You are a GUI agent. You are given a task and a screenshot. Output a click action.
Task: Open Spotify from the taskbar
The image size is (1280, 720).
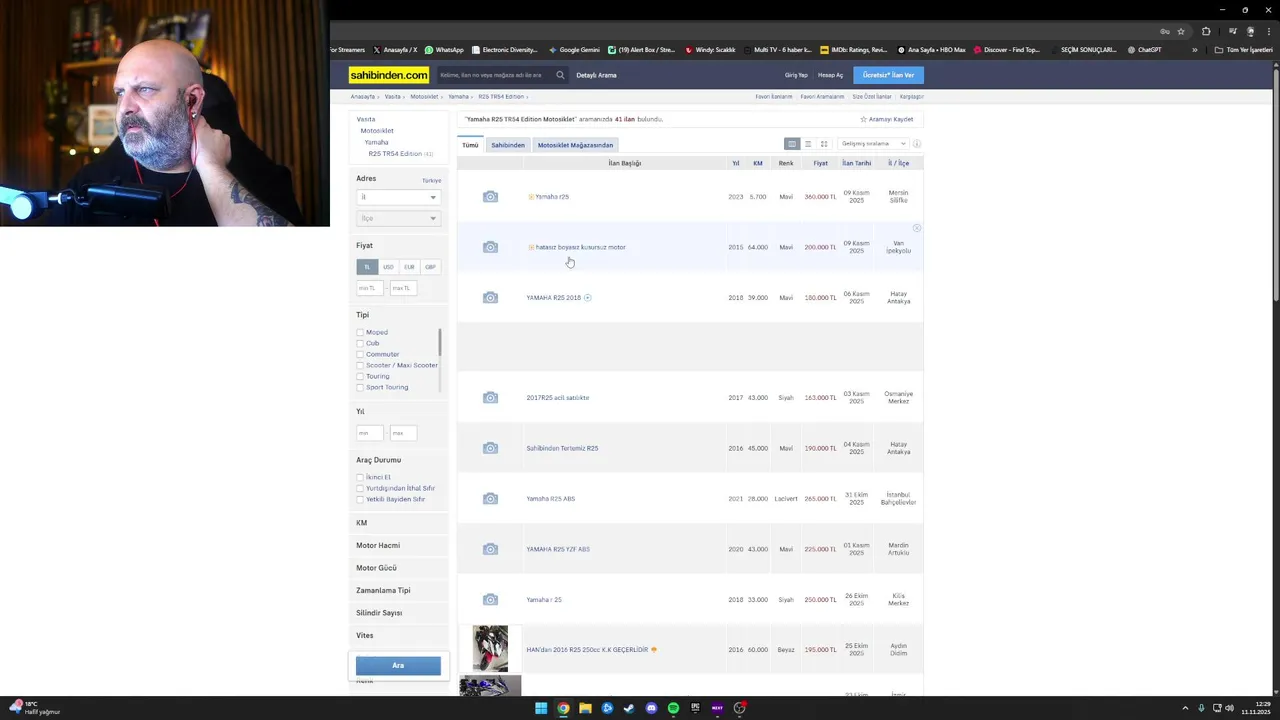pos(673,708)
